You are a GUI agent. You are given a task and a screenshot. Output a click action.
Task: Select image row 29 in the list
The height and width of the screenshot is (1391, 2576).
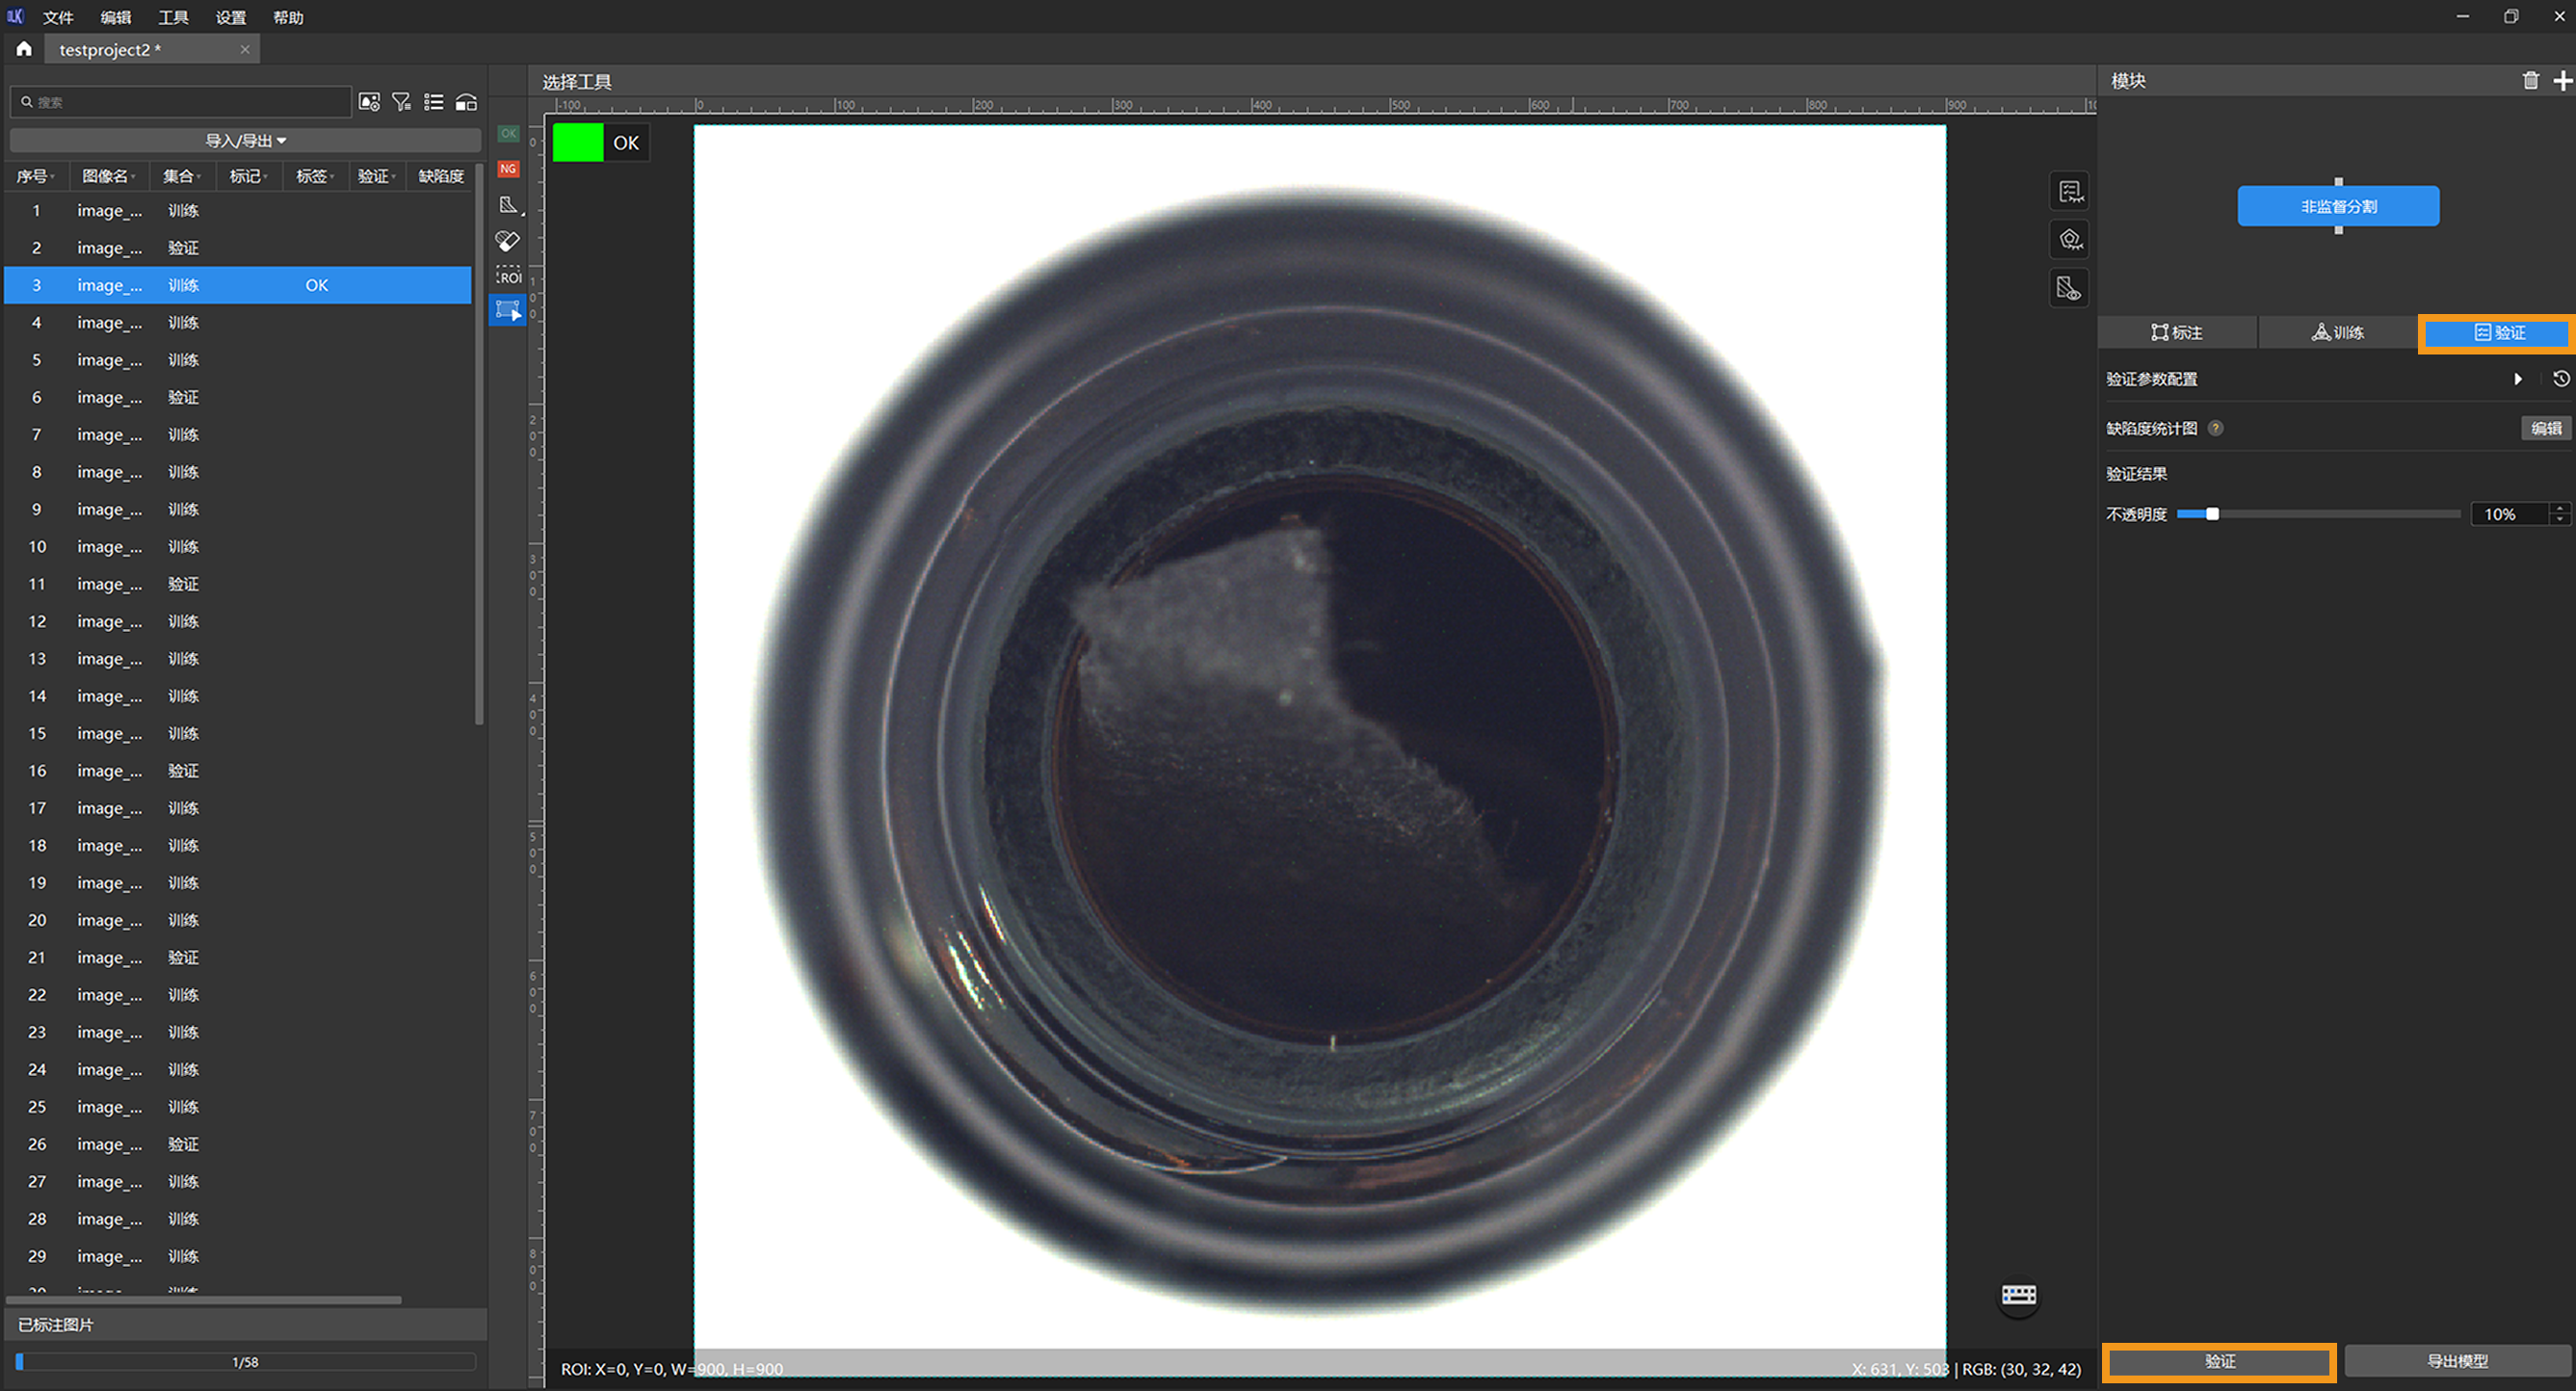point(238,1256)
